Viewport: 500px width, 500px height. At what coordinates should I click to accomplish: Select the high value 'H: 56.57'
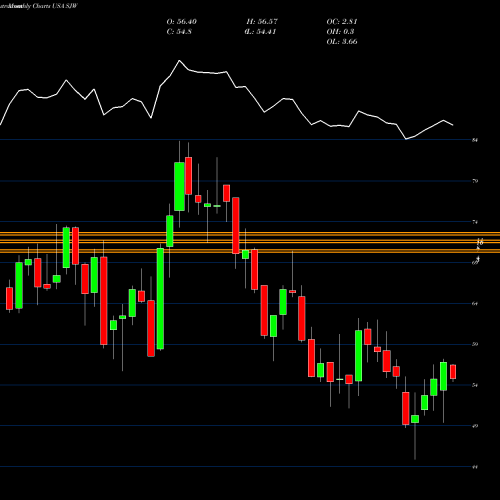click(x=262, y=22)
